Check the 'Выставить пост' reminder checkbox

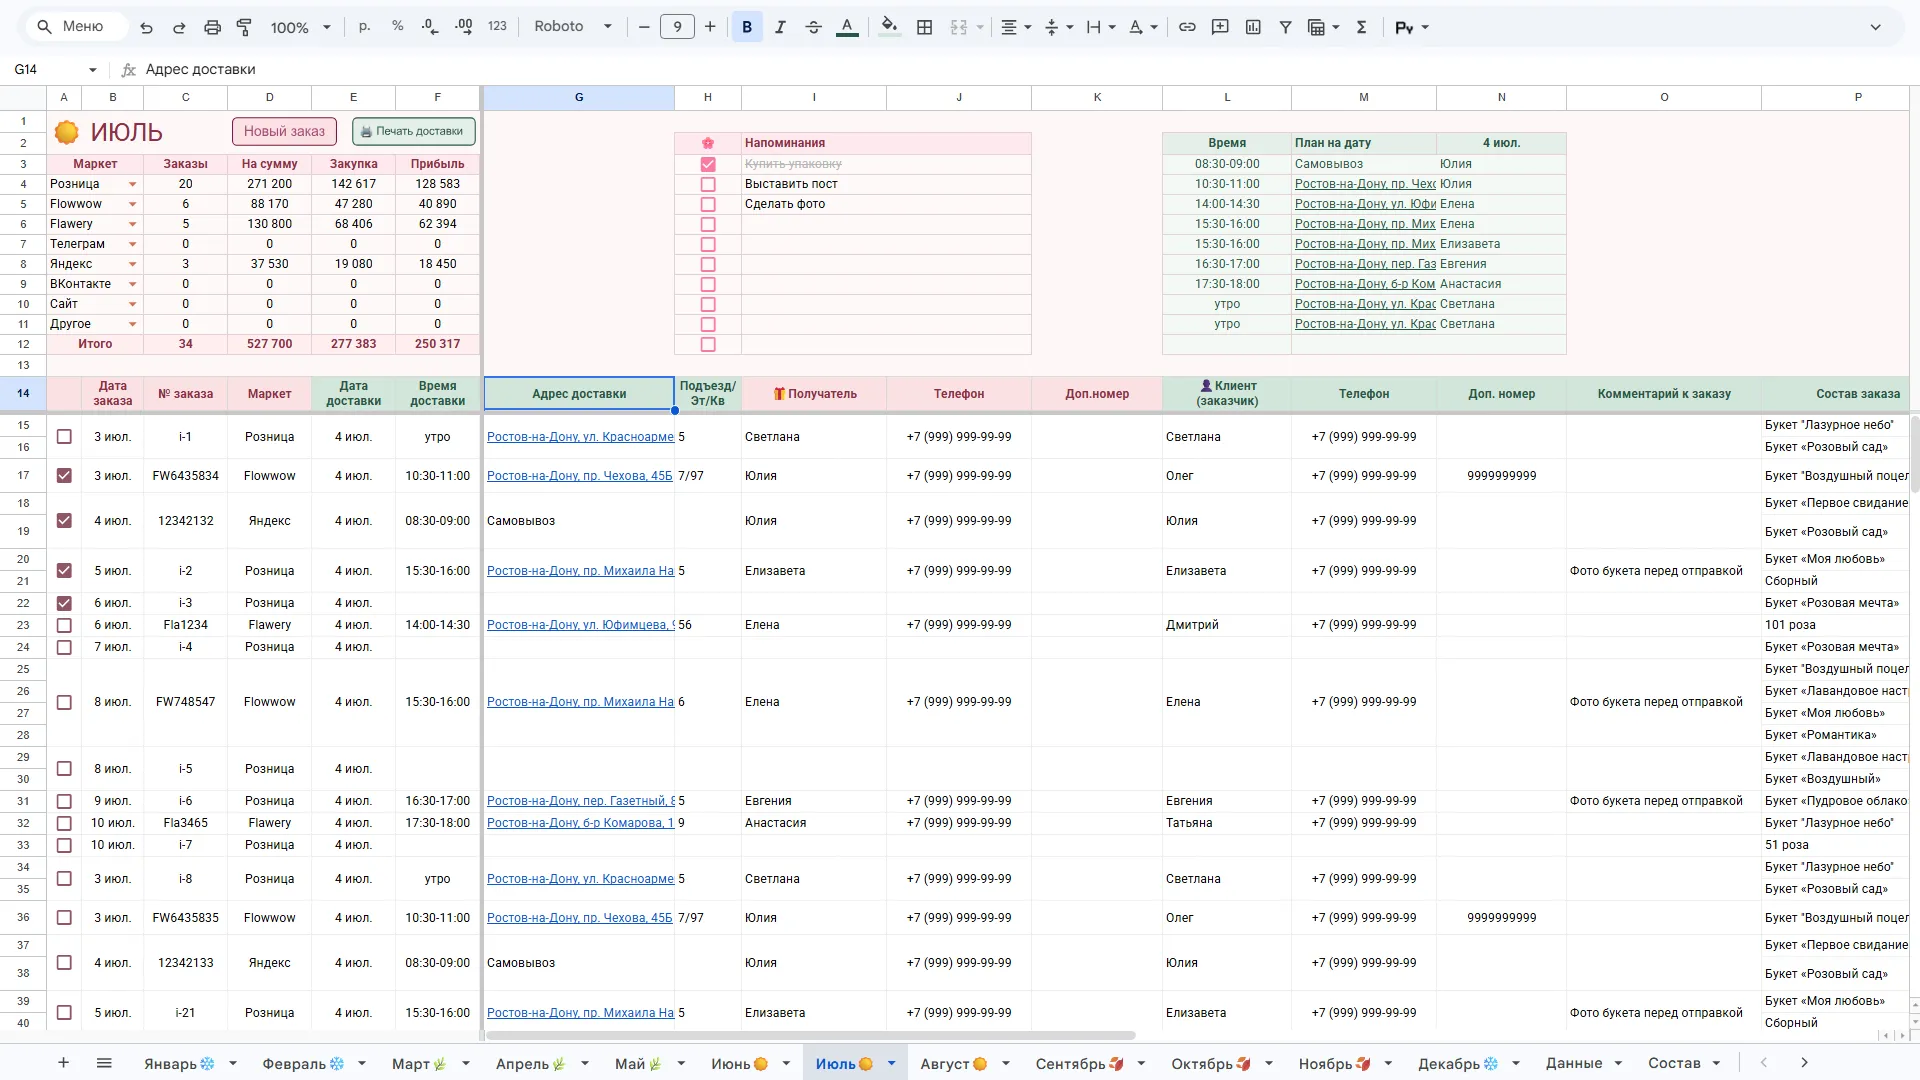[708, 184]
